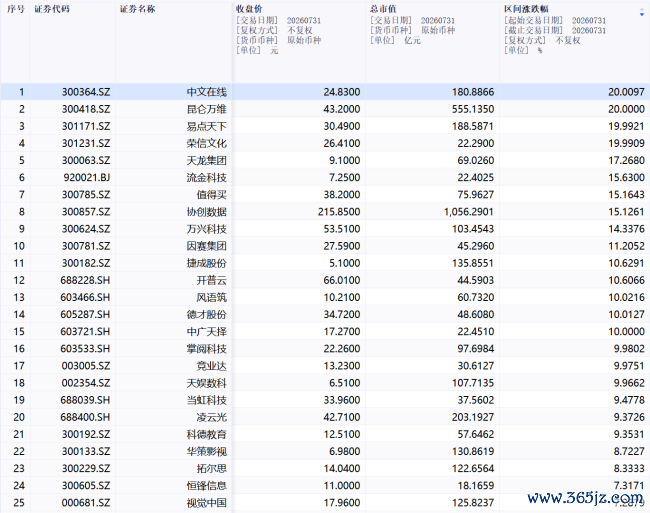Select stock code 000681.SZ
Image resolution: width=650 pixels, height=513 pixels.
(x=86, y=503)
